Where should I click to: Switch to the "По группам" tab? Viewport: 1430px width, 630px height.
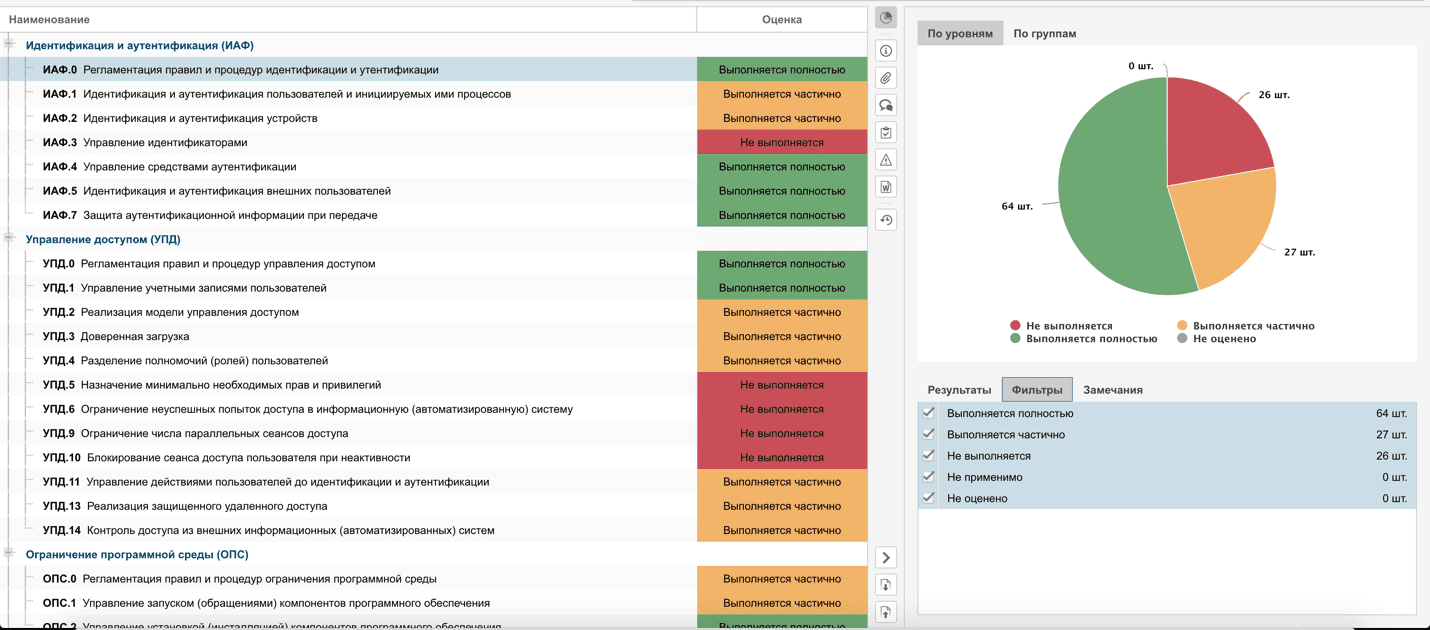tap(1044, 33)
